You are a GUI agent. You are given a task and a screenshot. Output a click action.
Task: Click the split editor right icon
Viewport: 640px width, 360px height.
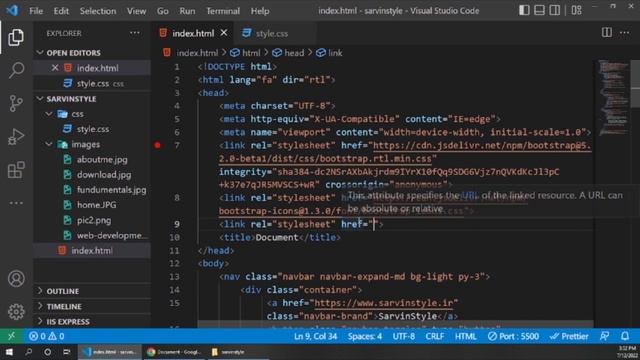(x=607, y=33)
